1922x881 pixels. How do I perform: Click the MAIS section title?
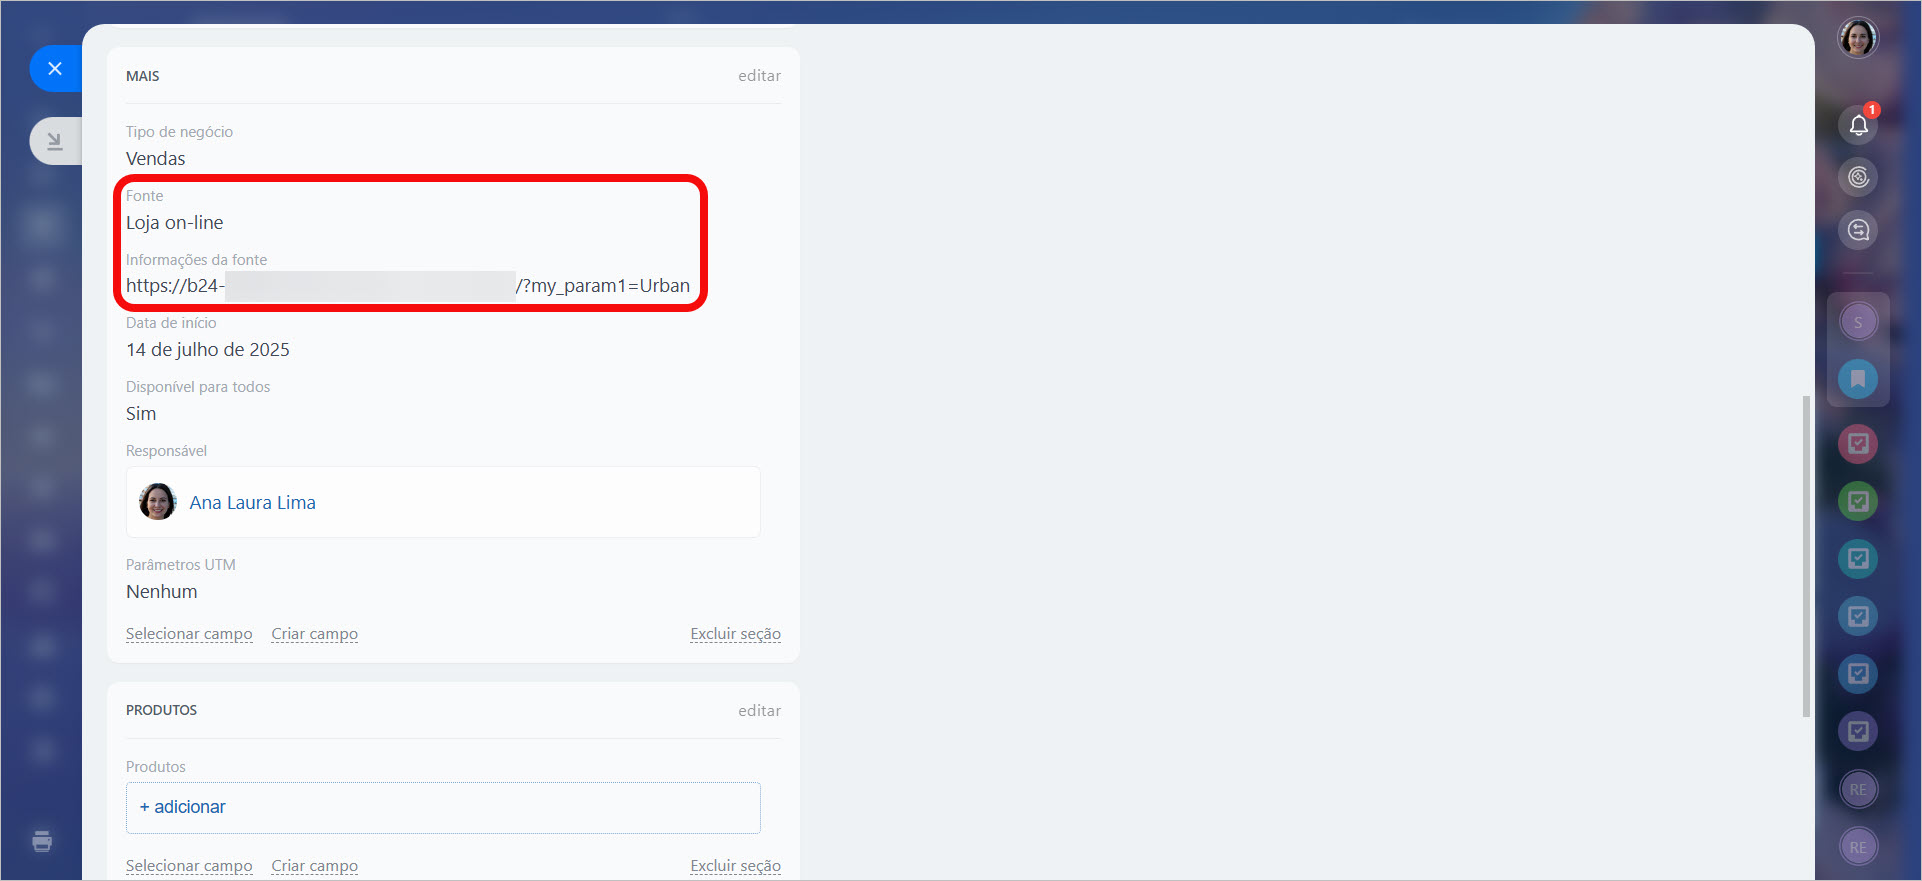point(142,76)
